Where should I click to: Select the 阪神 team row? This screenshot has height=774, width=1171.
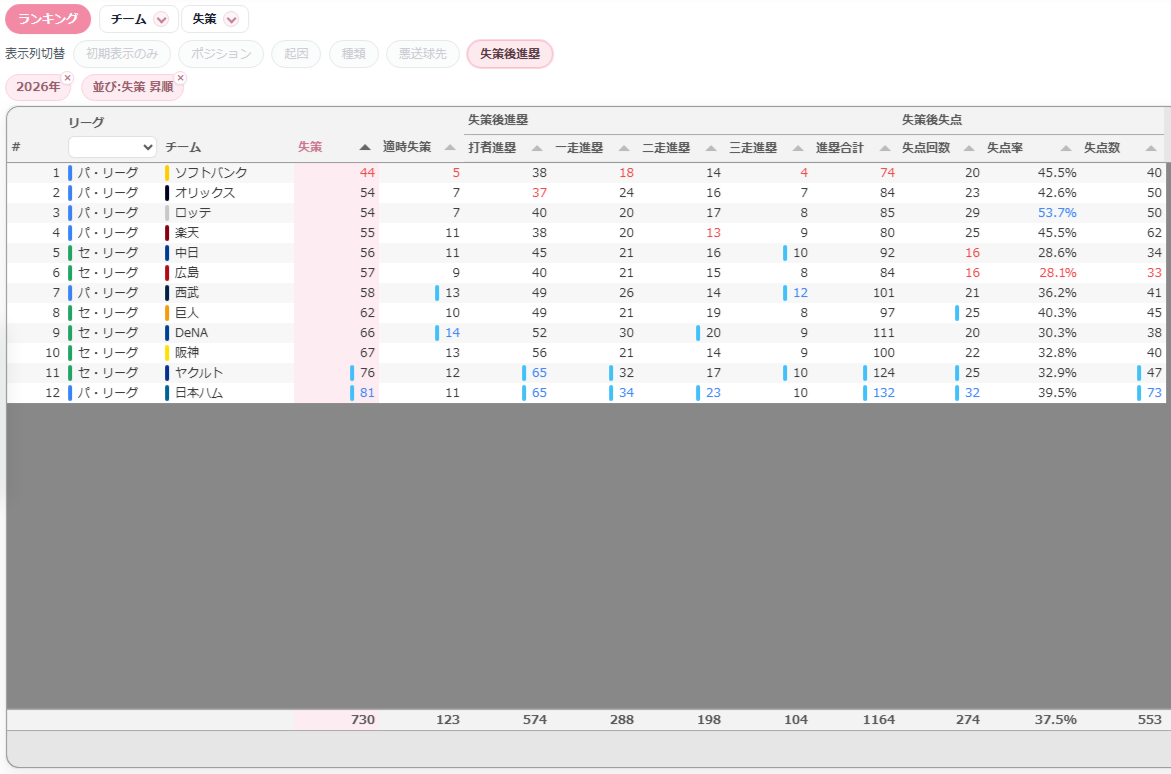585,353
